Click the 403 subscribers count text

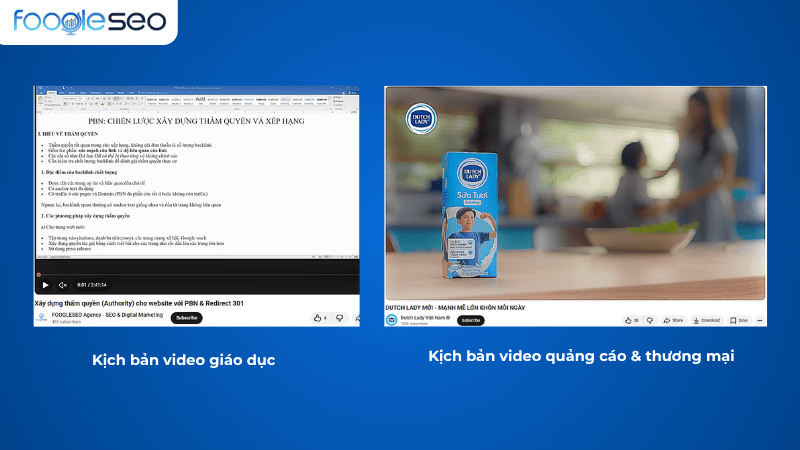66,322
